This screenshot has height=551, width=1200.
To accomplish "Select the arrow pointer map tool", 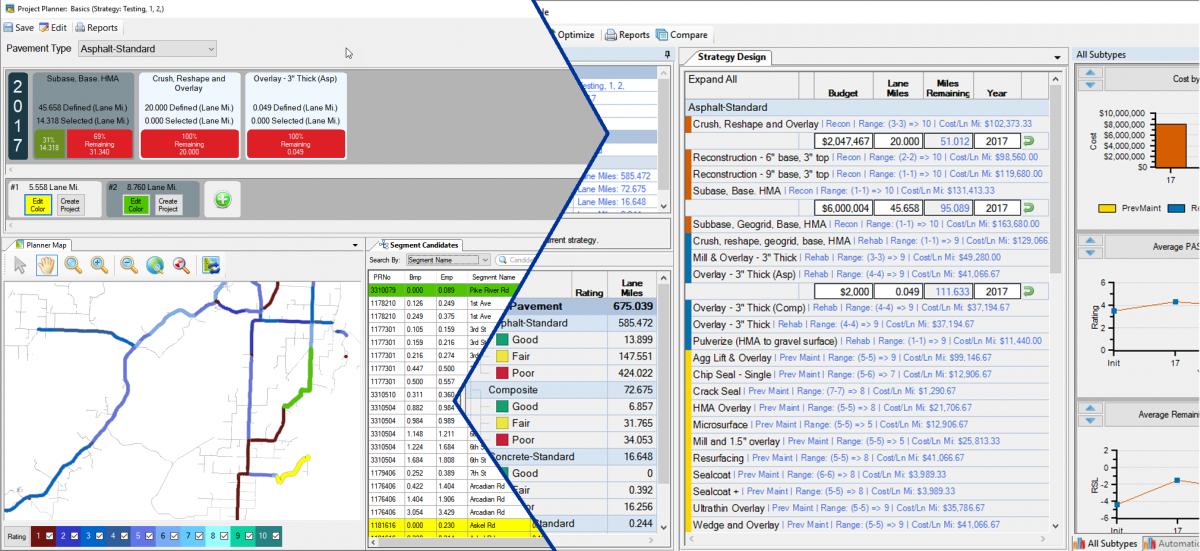I will point(20,265).
